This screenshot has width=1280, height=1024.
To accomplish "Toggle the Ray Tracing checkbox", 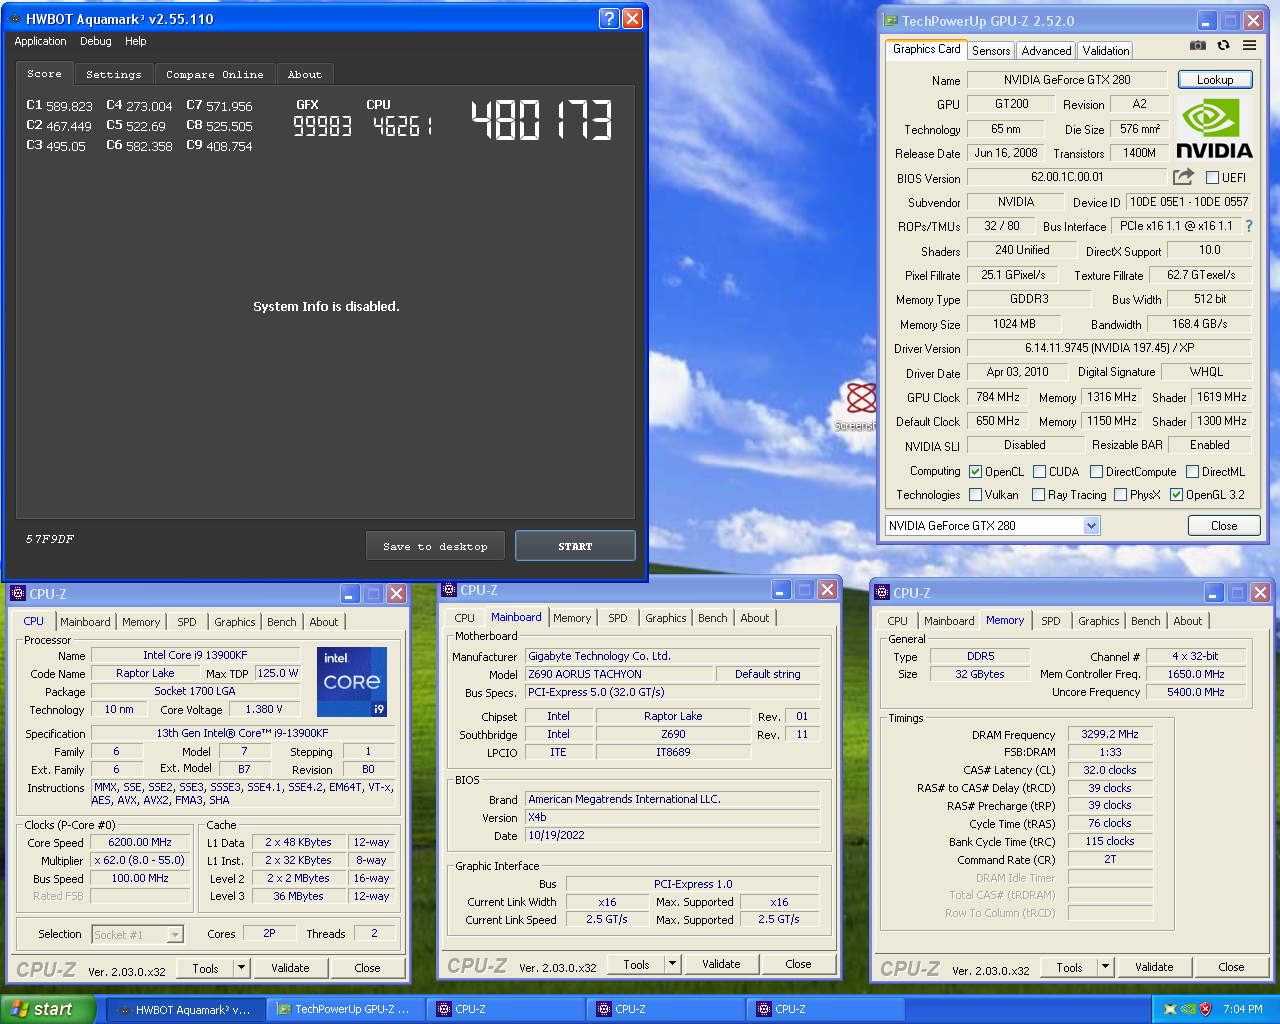I will pyautogui.click(x=1038, y=495).
